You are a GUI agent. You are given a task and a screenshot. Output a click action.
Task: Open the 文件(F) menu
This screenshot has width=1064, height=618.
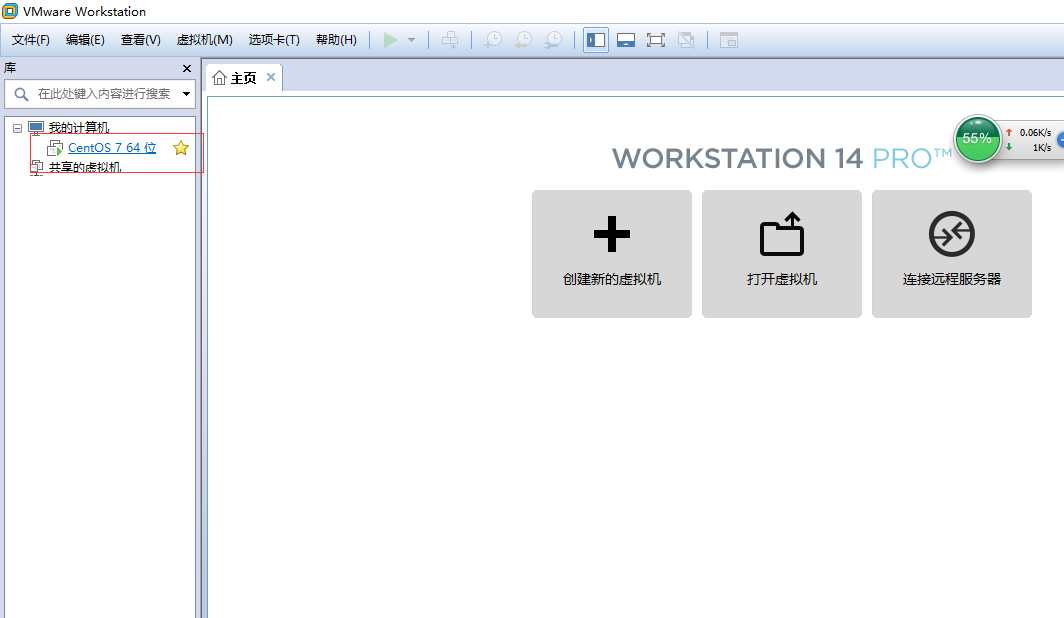point(31,40)
